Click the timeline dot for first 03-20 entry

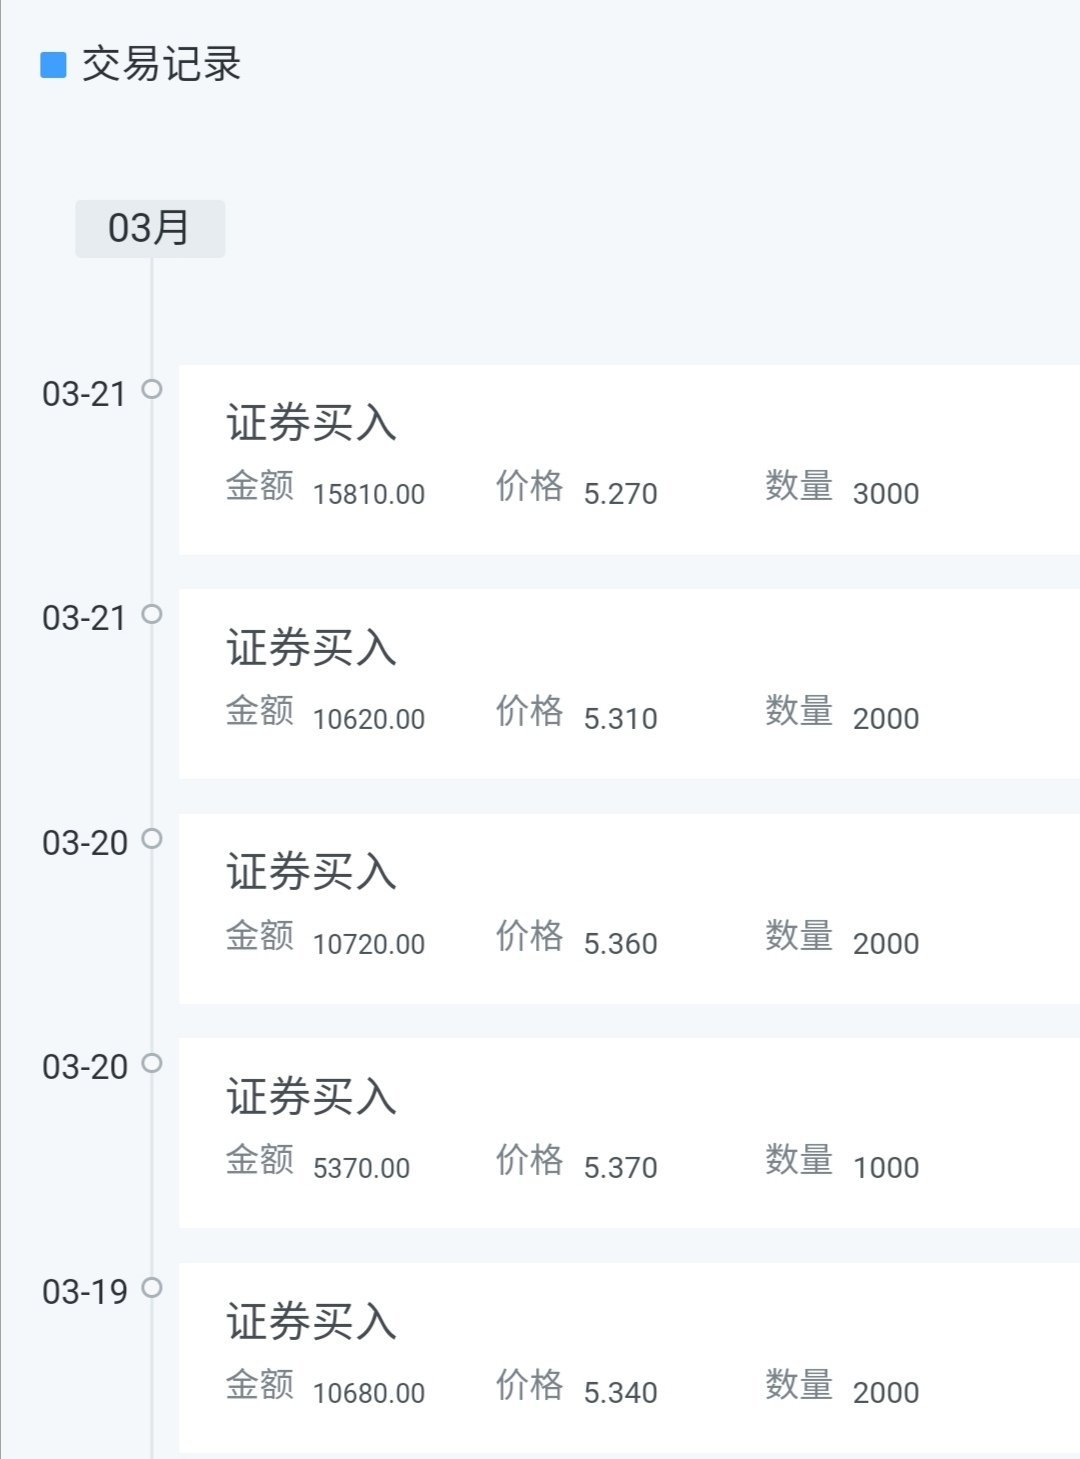[152, 838]
